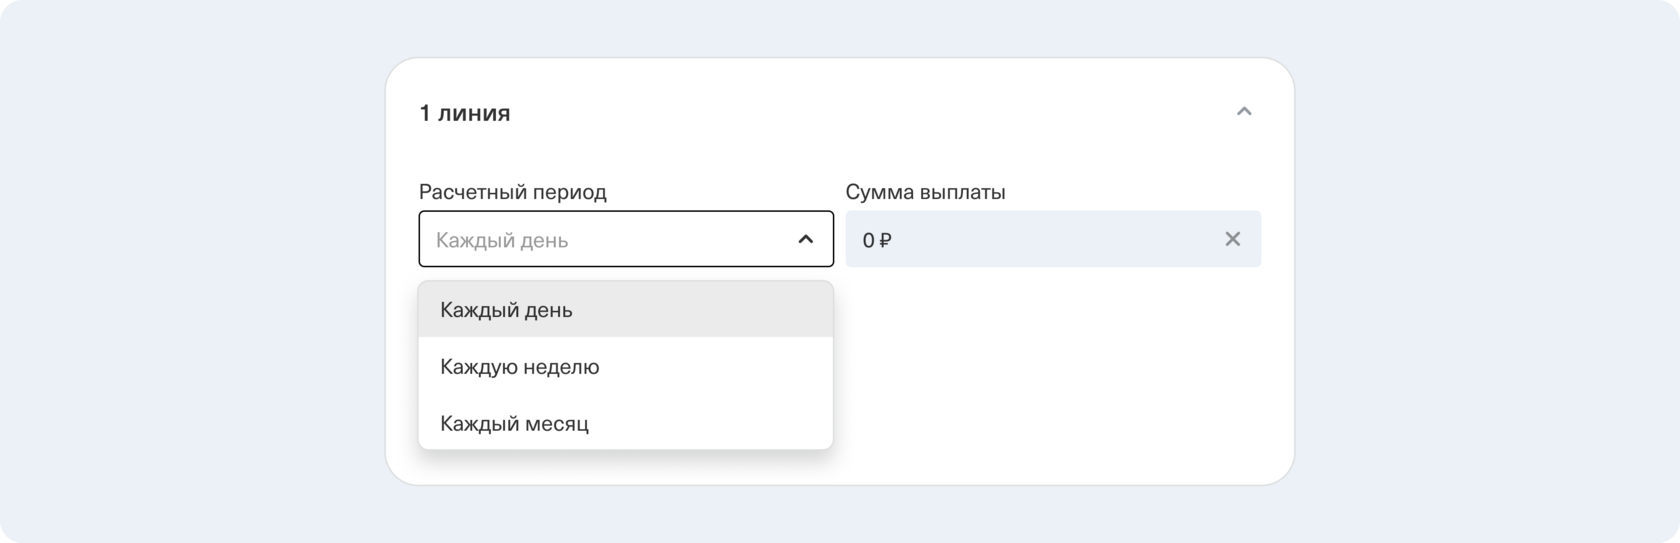Collapse the "1 линия" section chevron

1243,112
